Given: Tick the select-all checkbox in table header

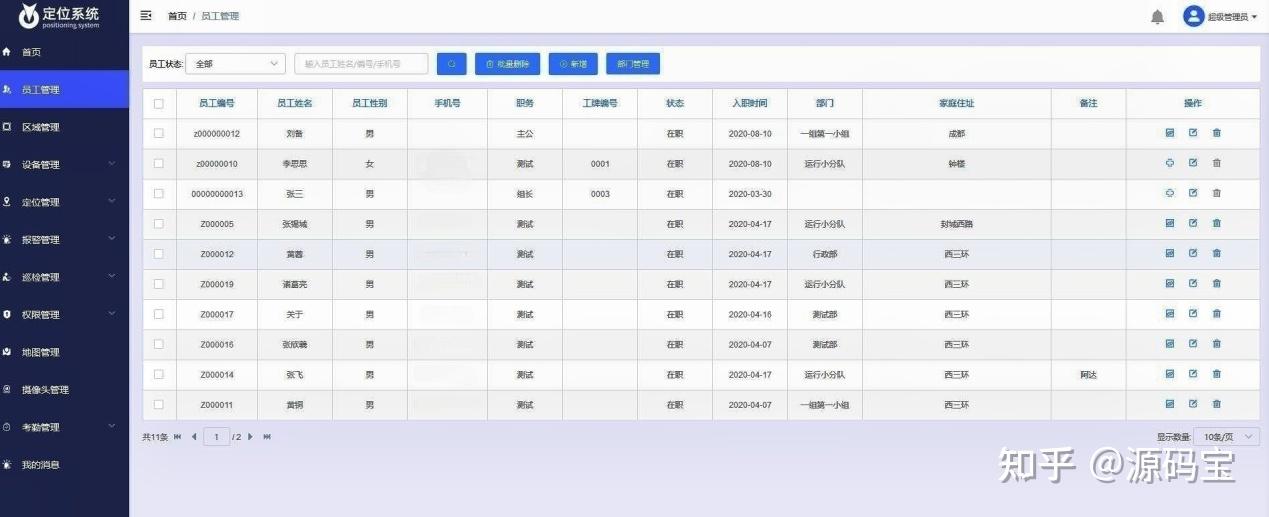Looking at the screenshot, I should pos(158,103).
